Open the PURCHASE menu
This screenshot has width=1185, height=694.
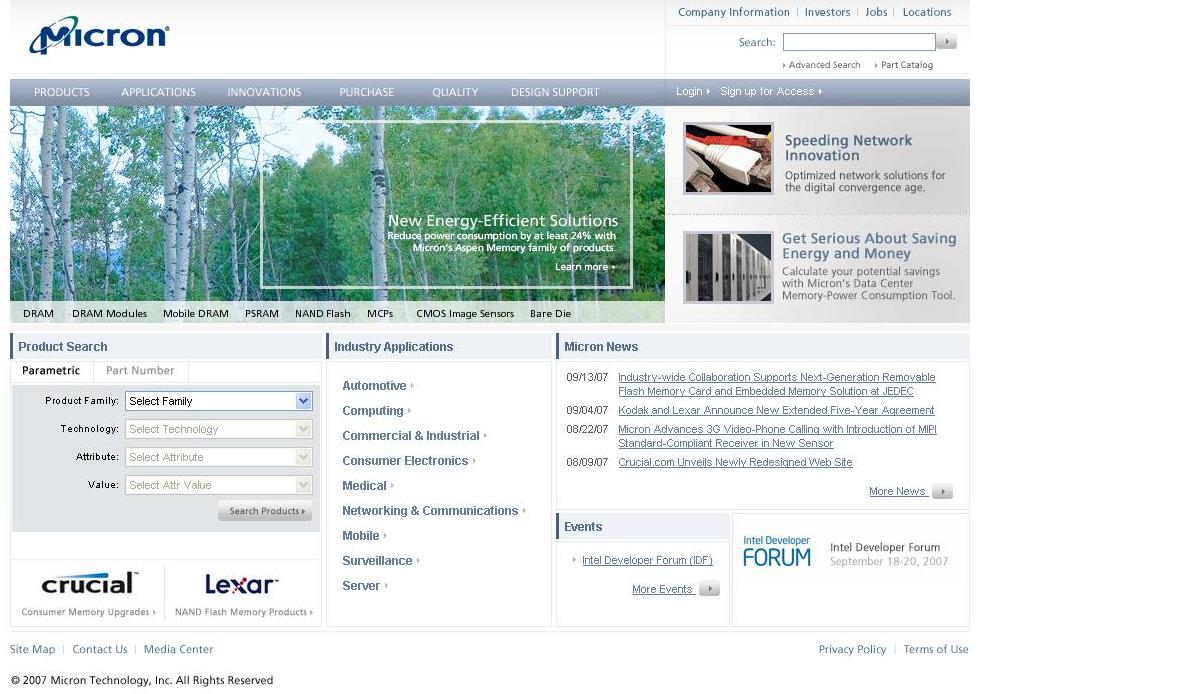coord(367,92)
